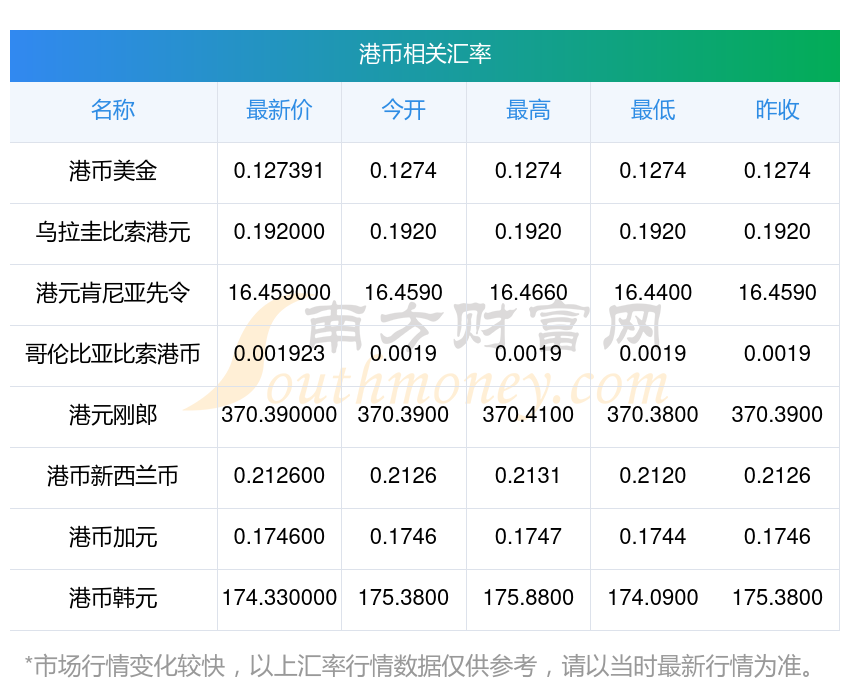Click the 今开 column header

[x=403, y=110]
